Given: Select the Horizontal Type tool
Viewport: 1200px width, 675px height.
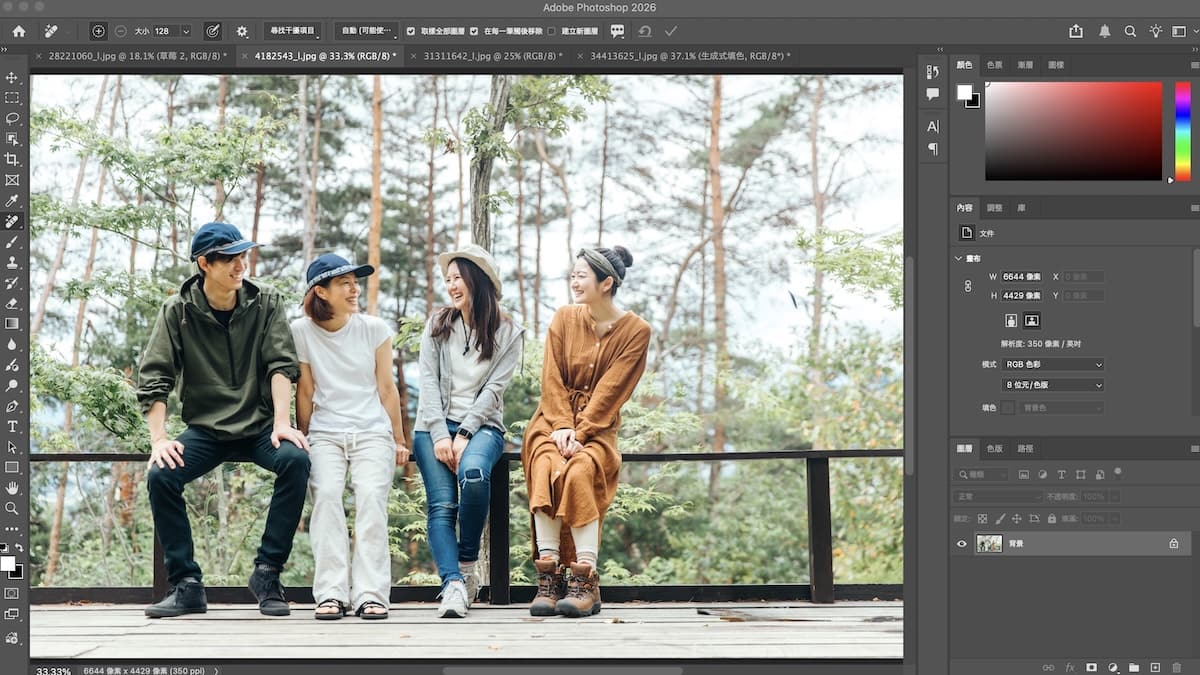Looking at the screenshot, I should point(12,426).
